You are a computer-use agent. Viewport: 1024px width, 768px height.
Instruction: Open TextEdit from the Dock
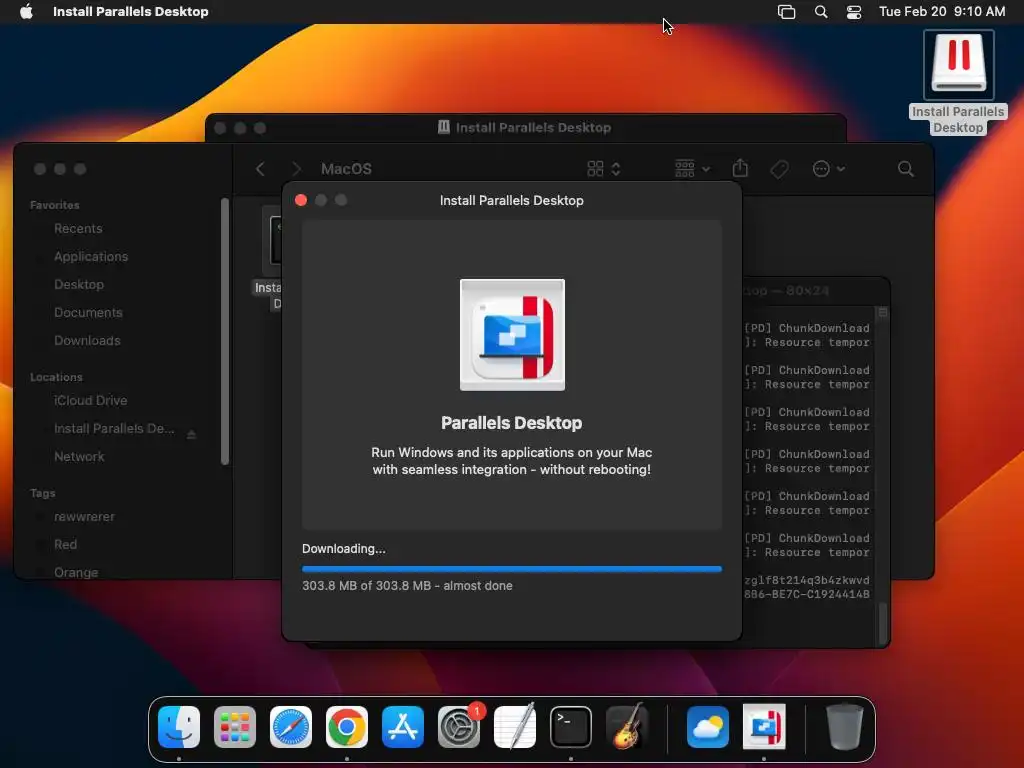pyautogui.click(x=515, y=726)
